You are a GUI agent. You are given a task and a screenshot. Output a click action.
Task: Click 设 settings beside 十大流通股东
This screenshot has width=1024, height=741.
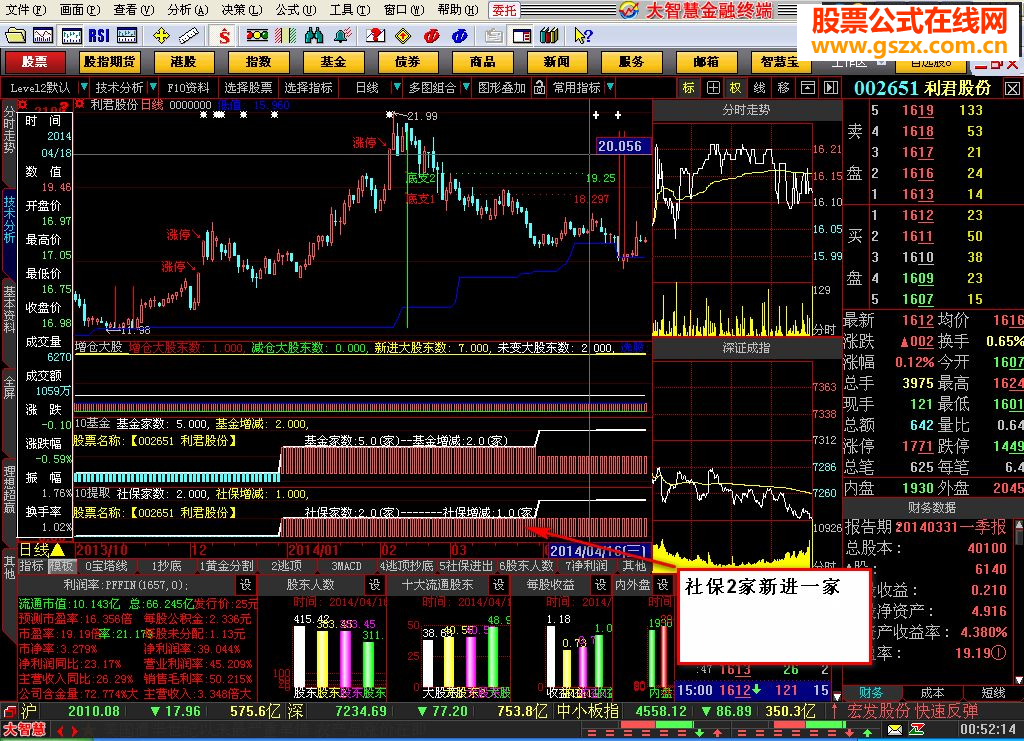click(498, 584)
